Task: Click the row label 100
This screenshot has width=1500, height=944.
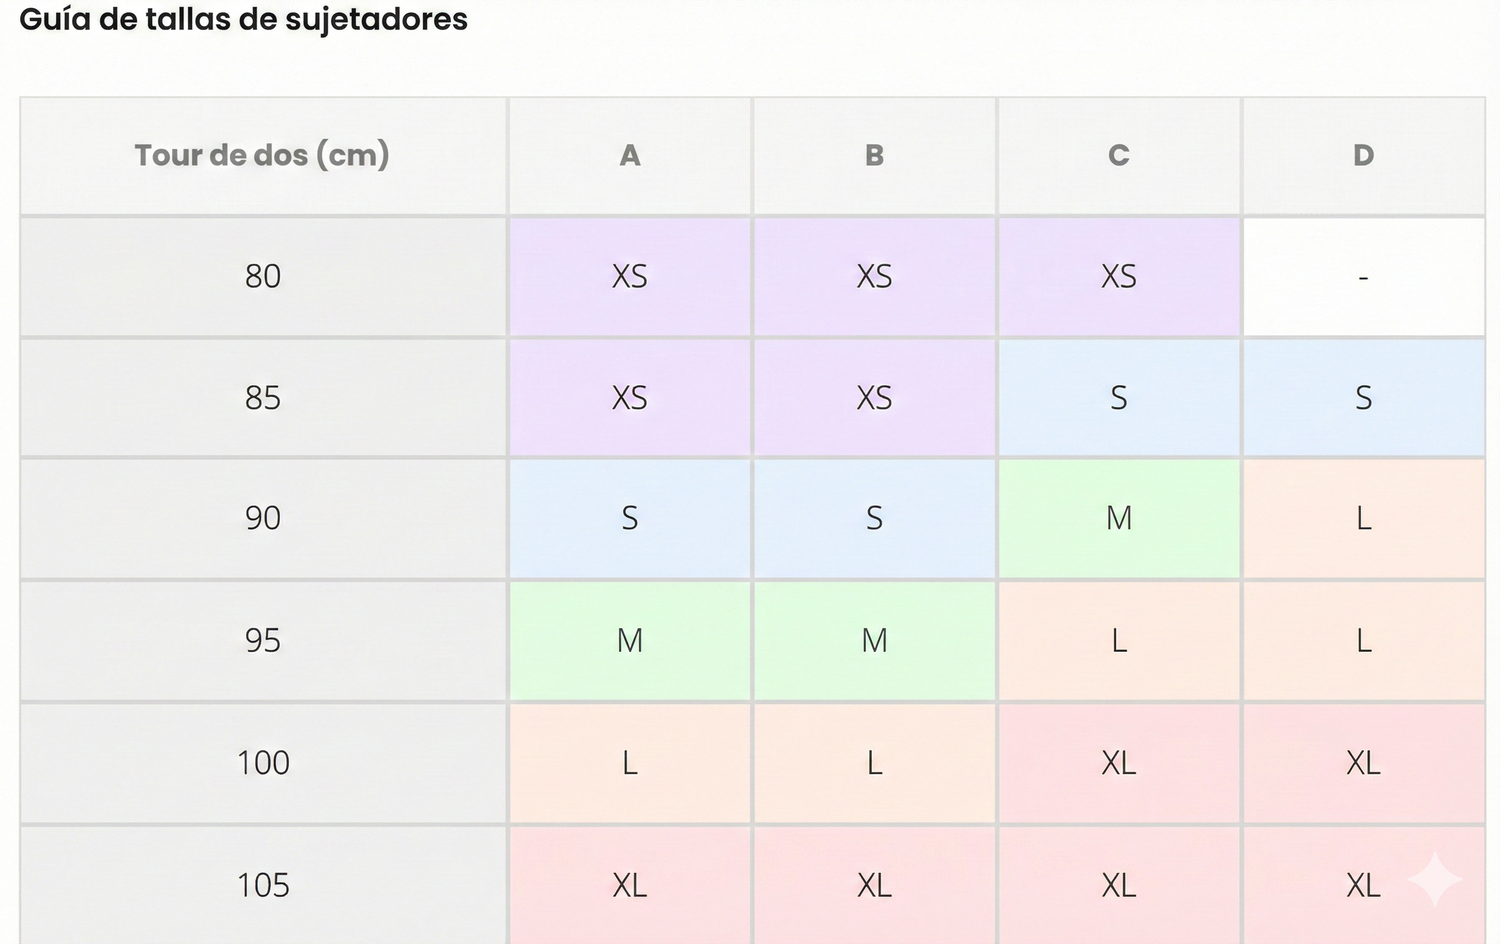Action: [263, 763]
